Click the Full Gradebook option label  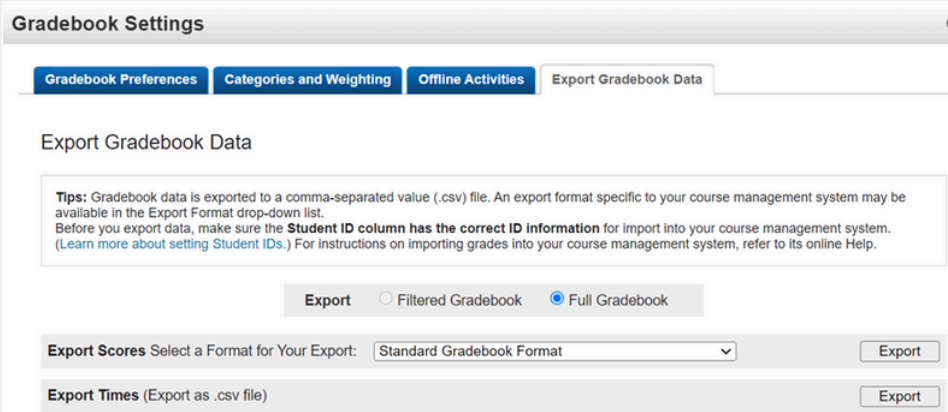619,300
